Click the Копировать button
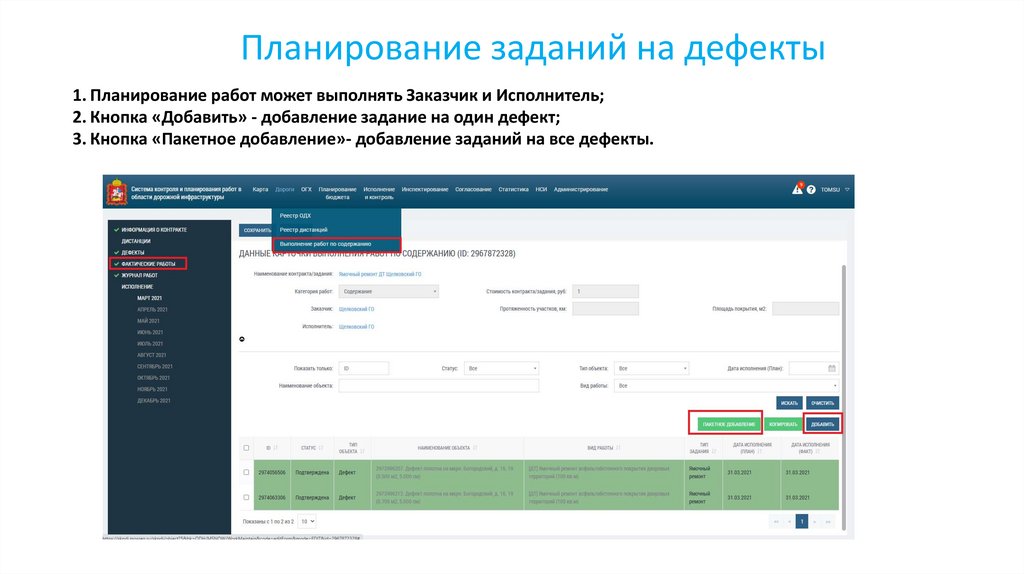 click(782, 424)
